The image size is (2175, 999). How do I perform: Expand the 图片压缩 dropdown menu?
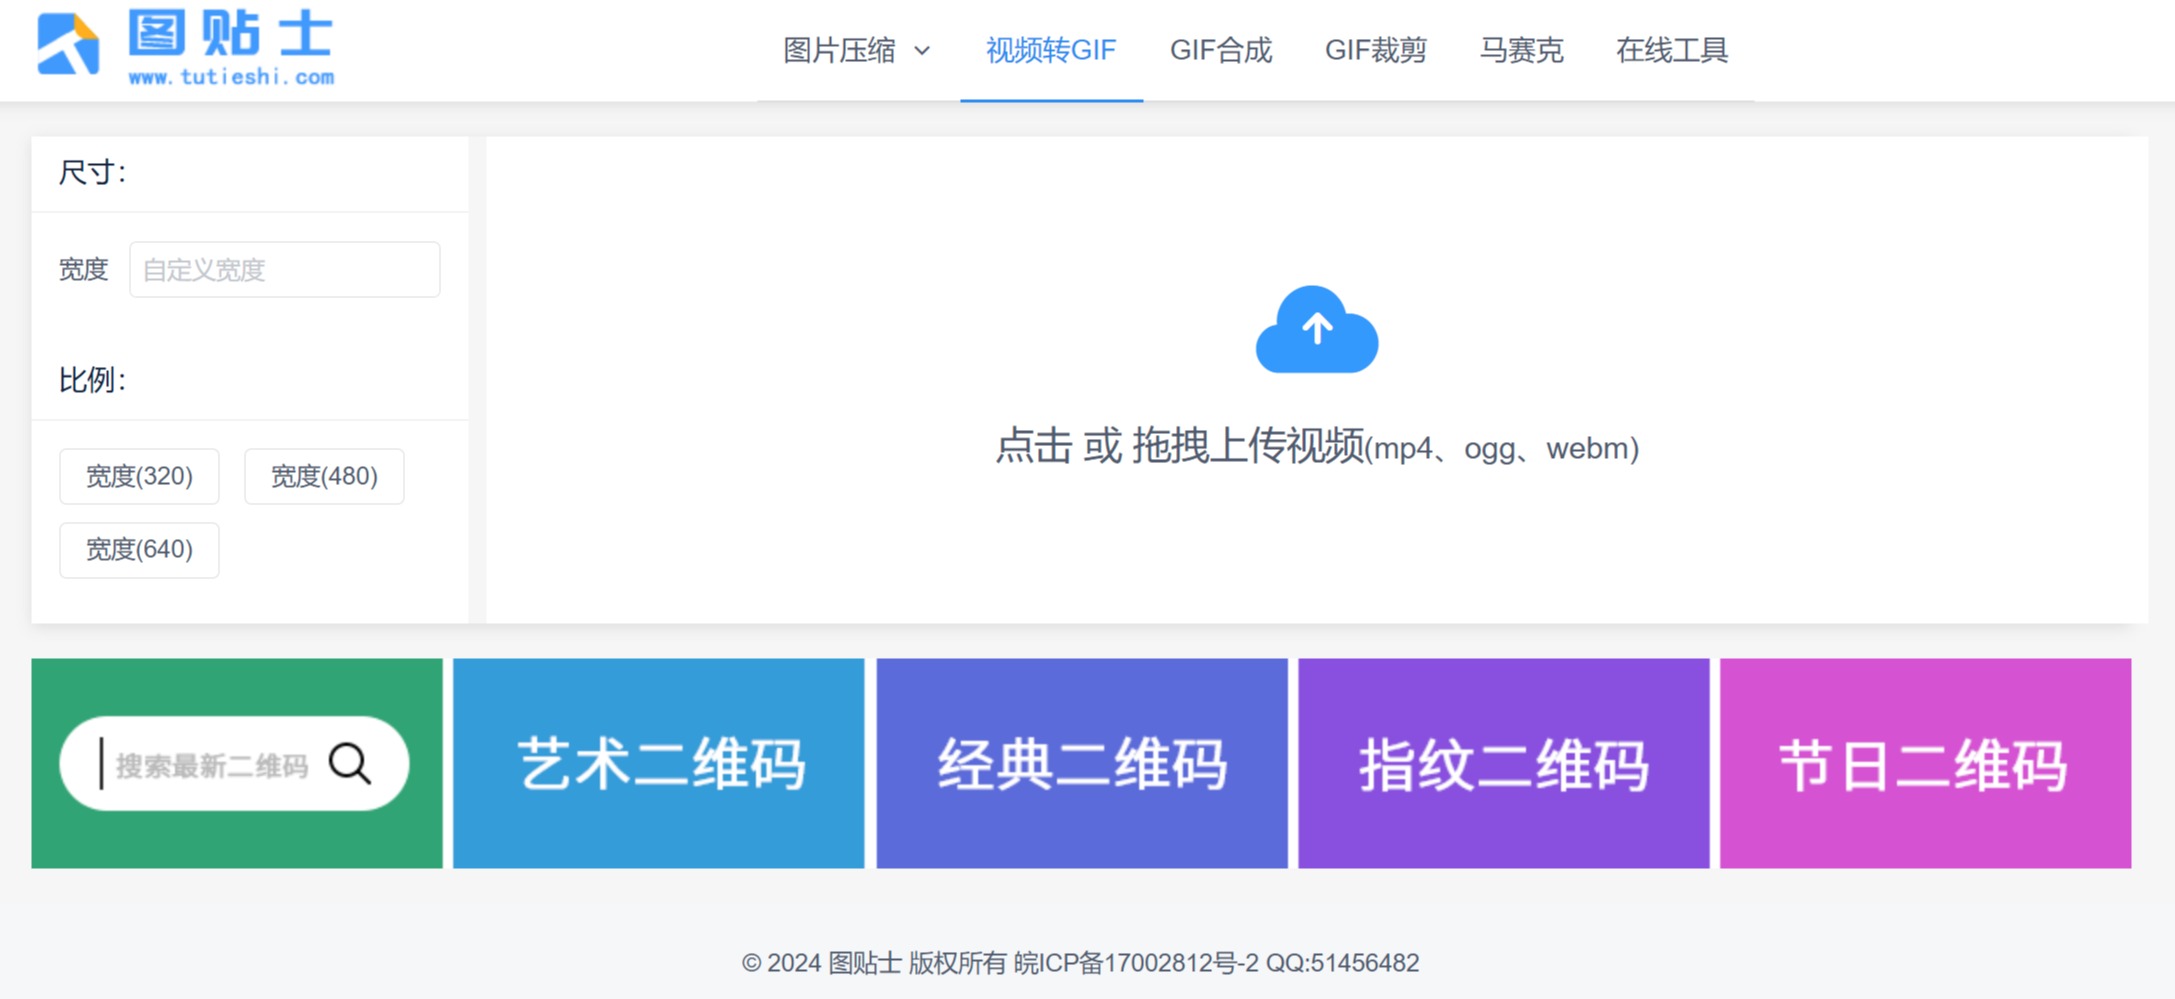point(855,50)
